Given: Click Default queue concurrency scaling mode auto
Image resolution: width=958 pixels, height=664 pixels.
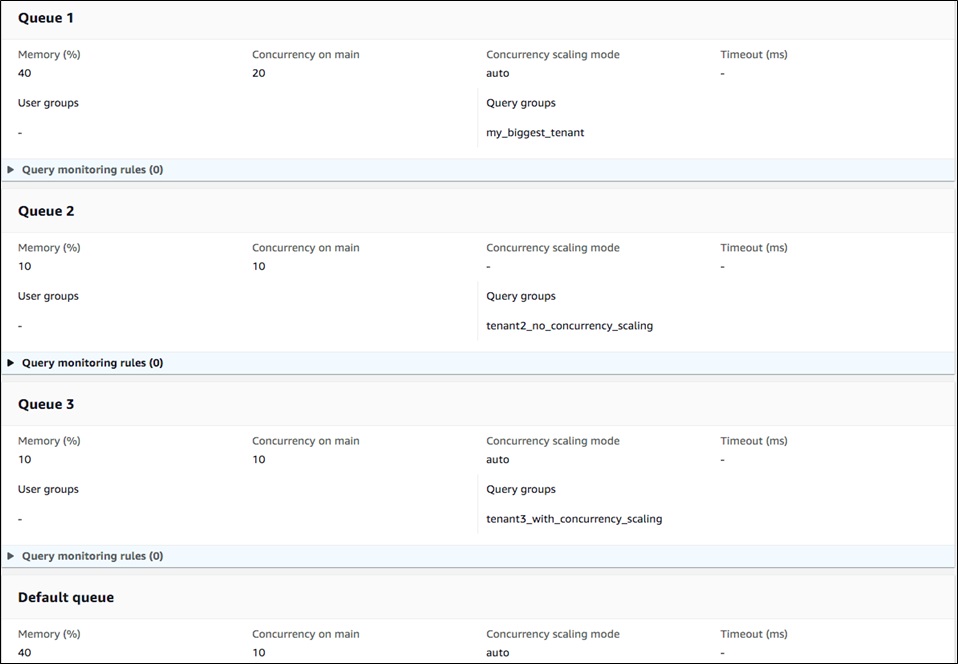Looking at the screenshot, I should [498, 652].
